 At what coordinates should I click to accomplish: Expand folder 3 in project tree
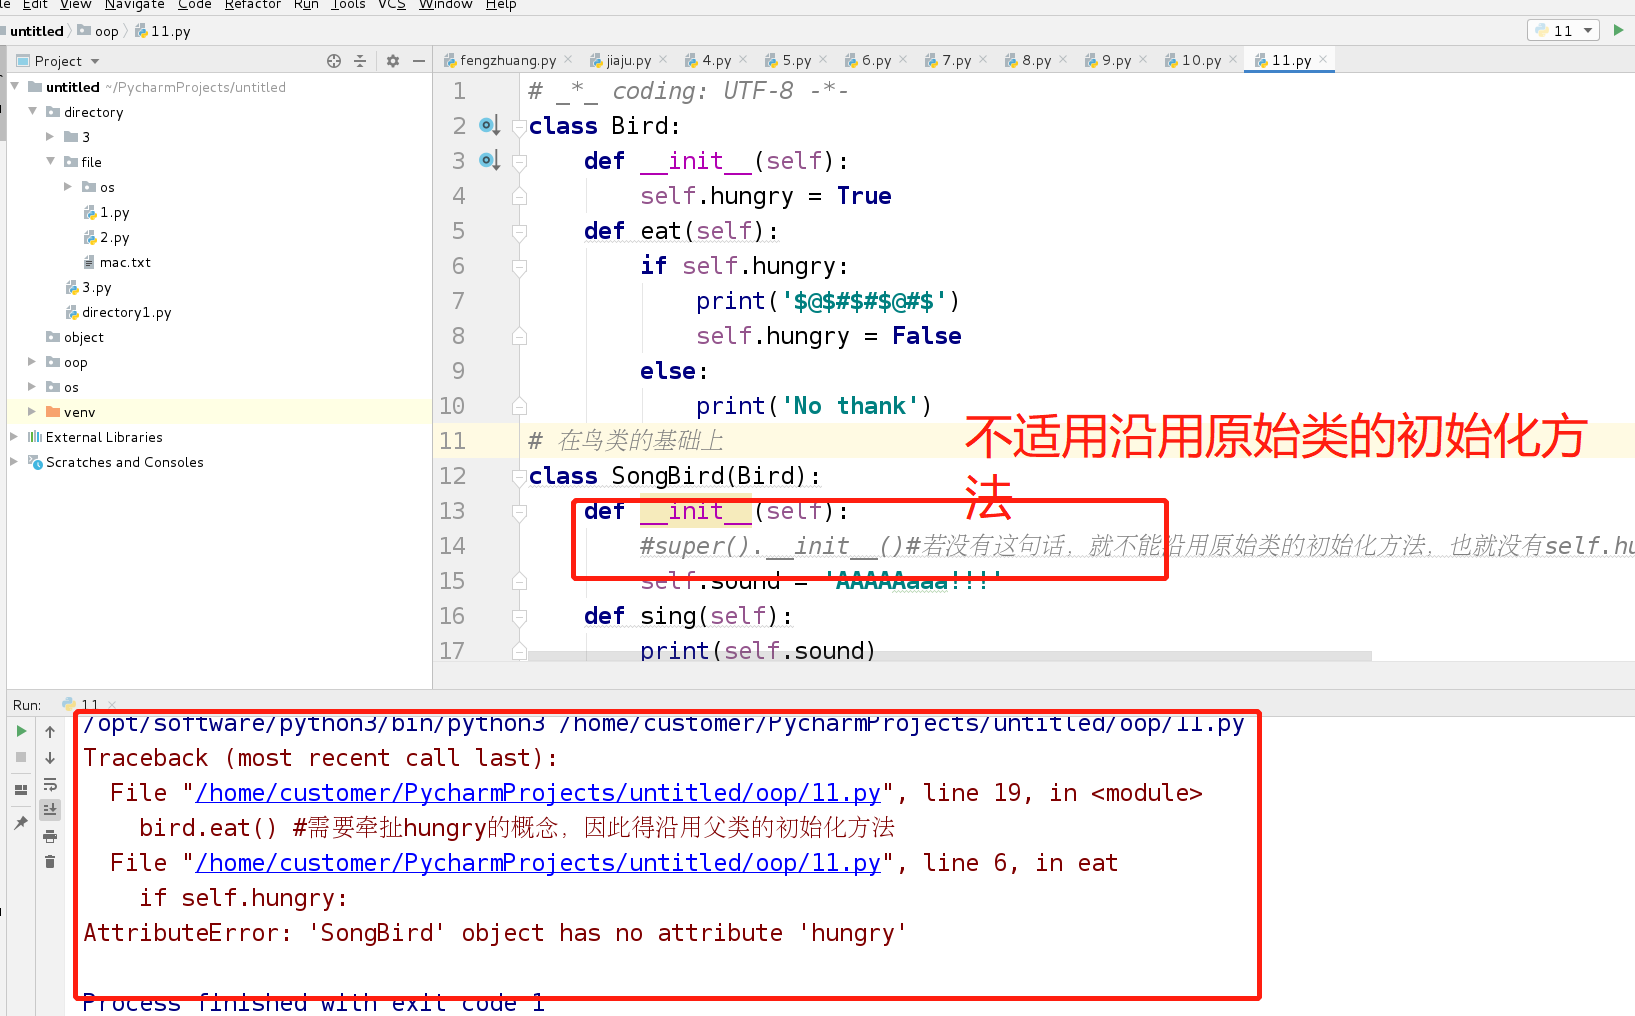click(x=50, y=136)
